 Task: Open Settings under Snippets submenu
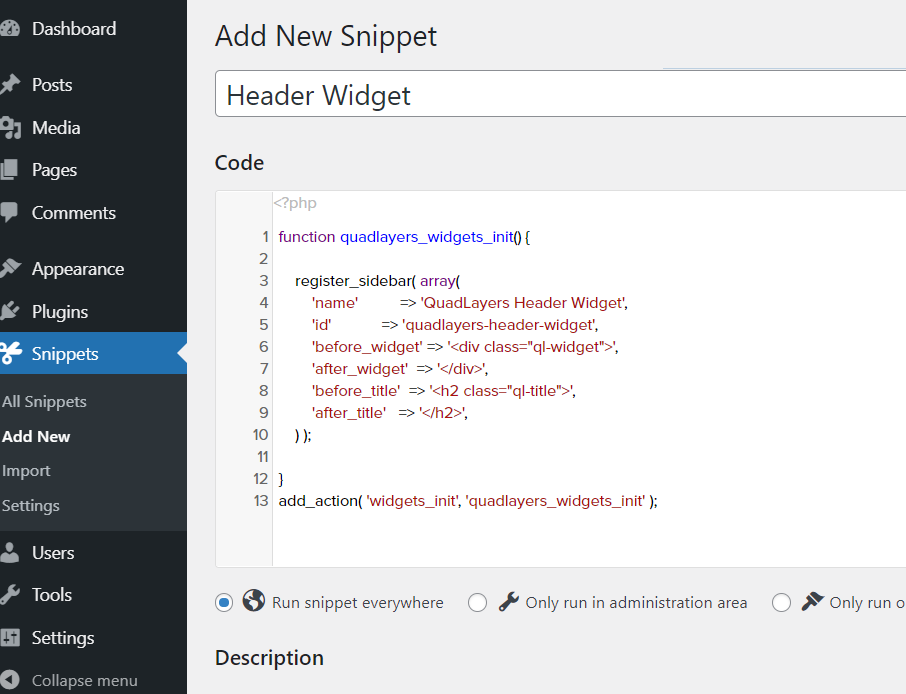coord(31,506)
